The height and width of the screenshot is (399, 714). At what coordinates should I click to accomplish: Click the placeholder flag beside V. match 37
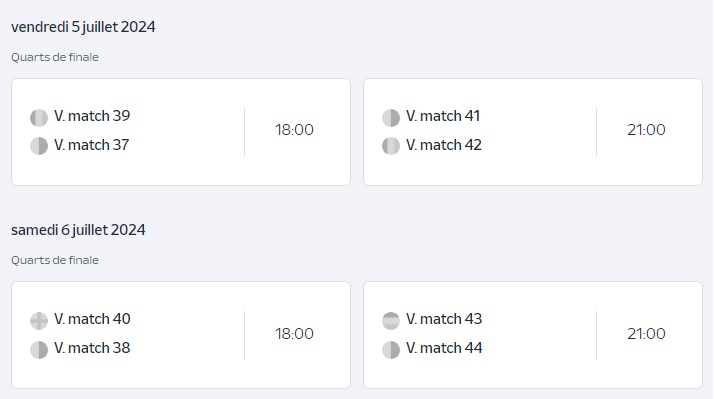(x=39, y=146)
